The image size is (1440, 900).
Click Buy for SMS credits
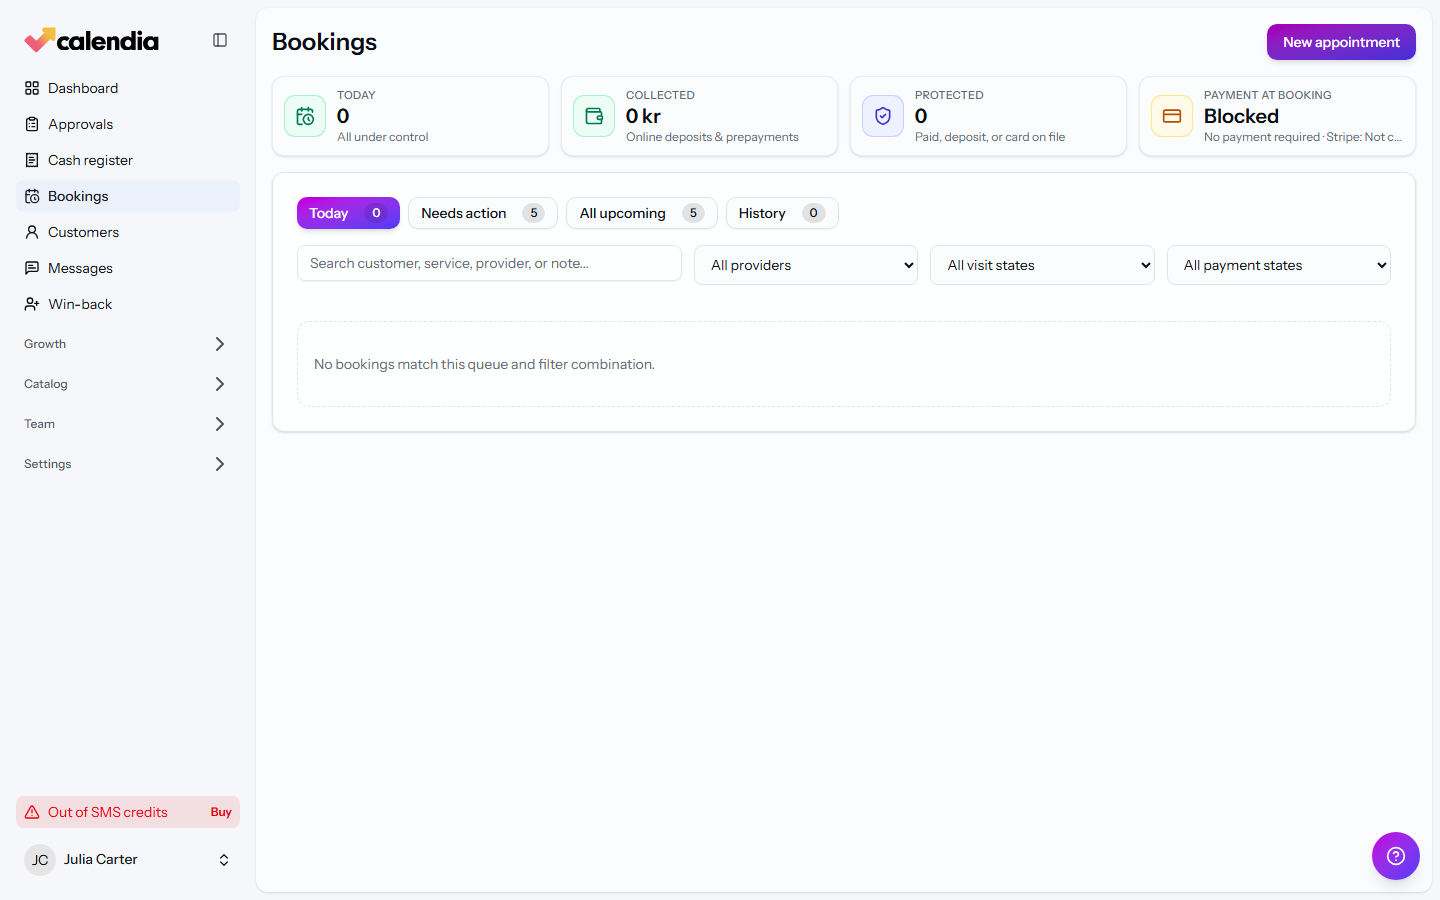[x=221, y=812]
